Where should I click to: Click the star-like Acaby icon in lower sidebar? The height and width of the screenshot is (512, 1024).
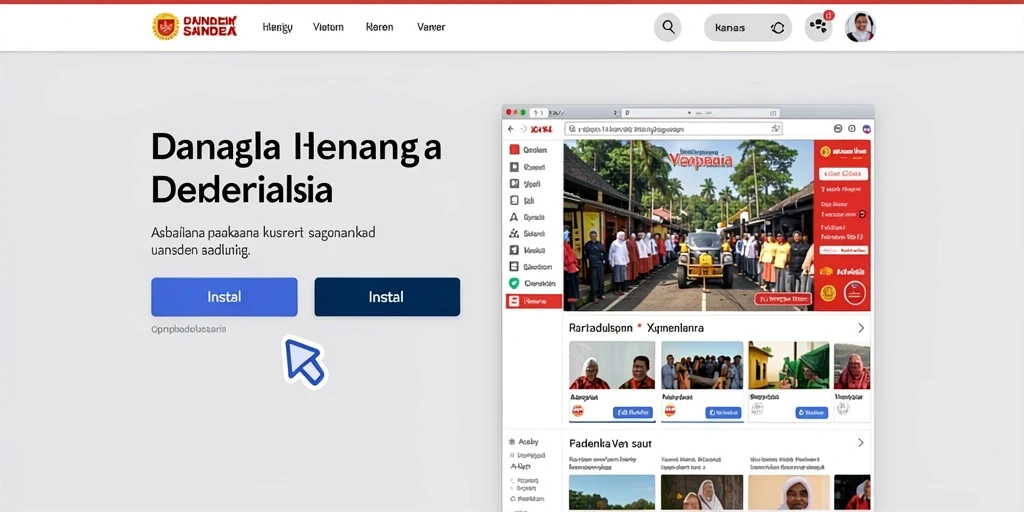(511, 442)
